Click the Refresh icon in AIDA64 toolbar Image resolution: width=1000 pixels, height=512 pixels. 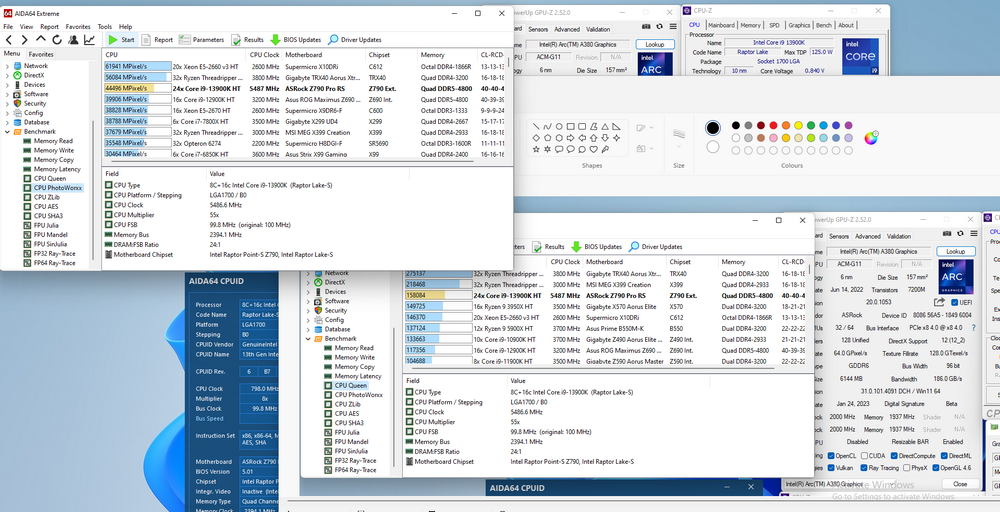click(x=56, y=40)
